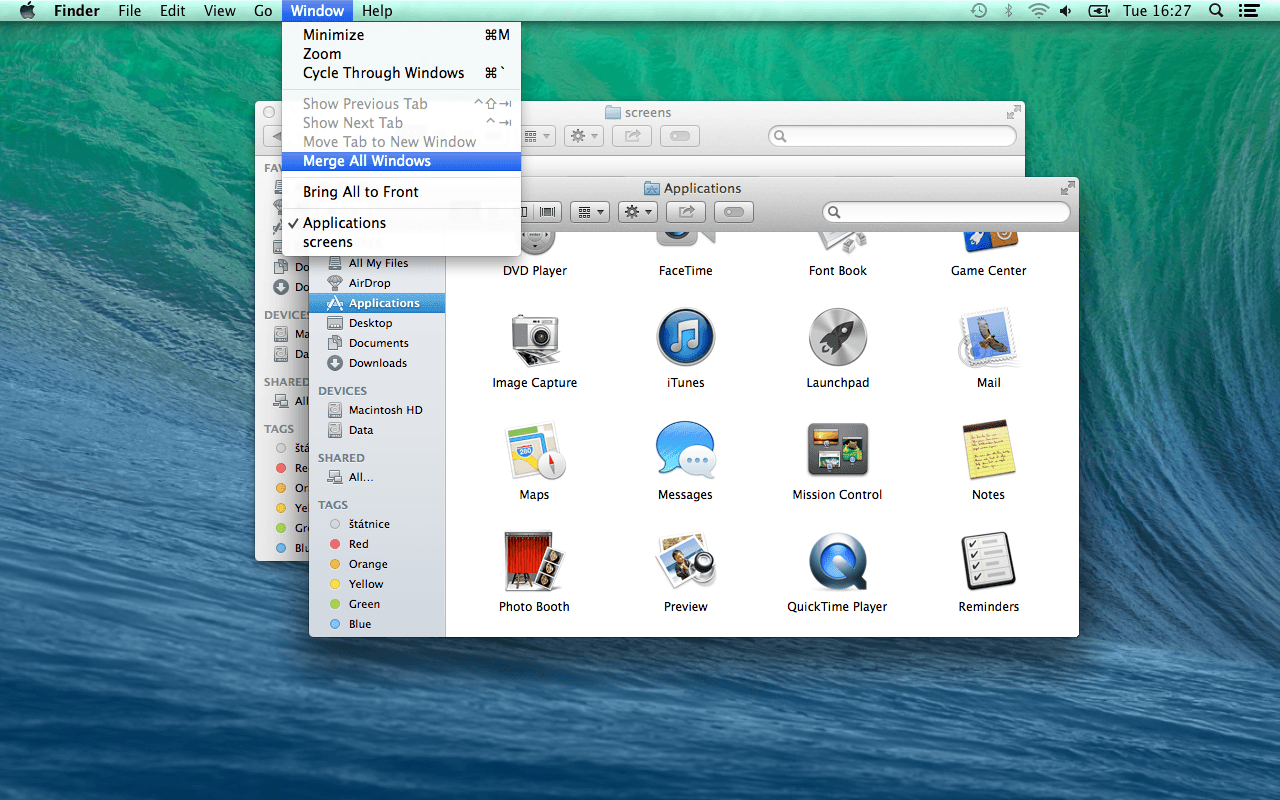Open the DVD Player app icon
The image size is (1280, 800).
[535, 244]
